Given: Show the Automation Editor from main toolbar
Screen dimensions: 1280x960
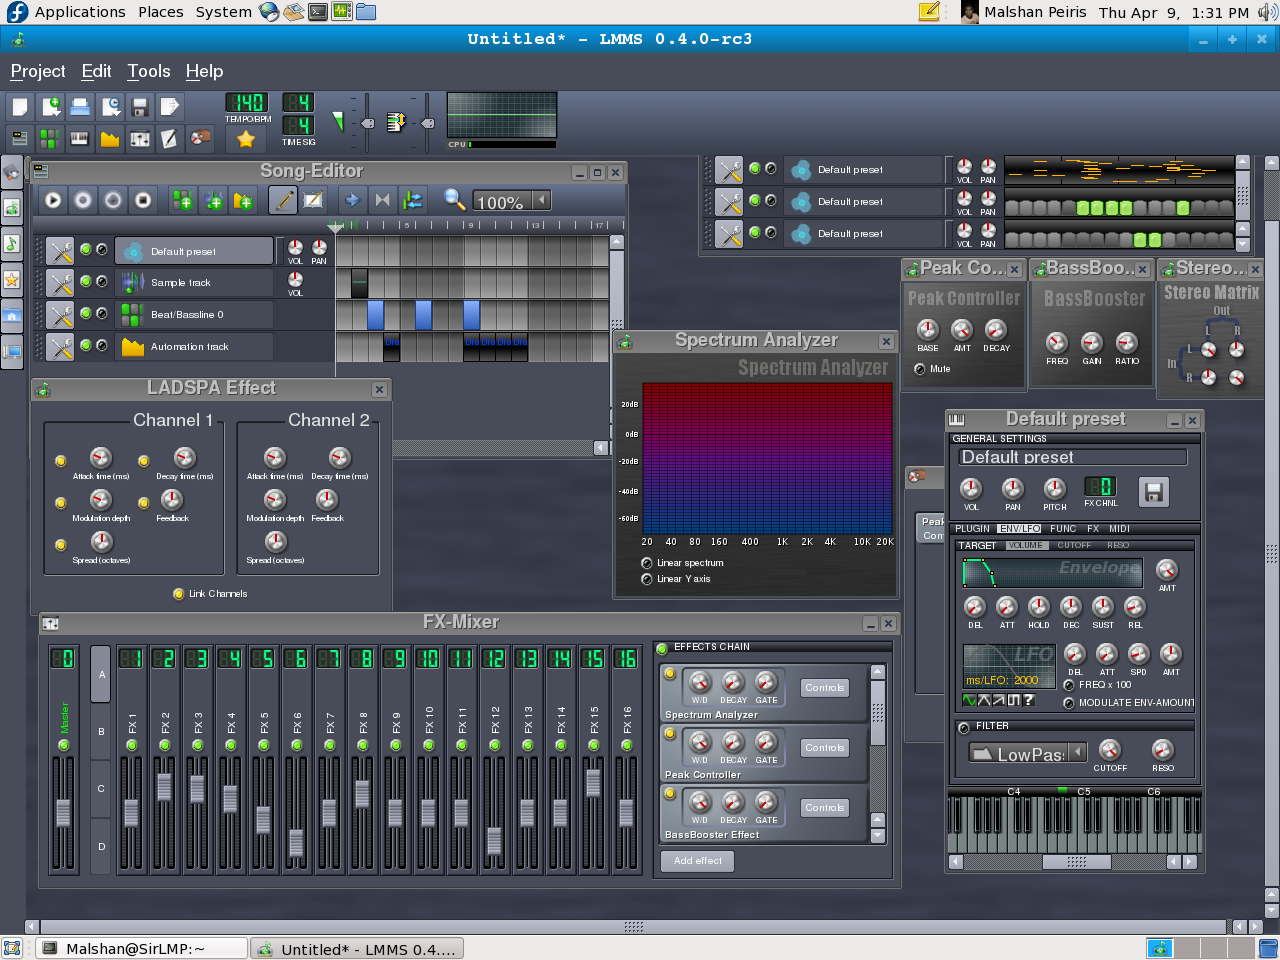Looking at the screenshot, I should tap(110, 139).
